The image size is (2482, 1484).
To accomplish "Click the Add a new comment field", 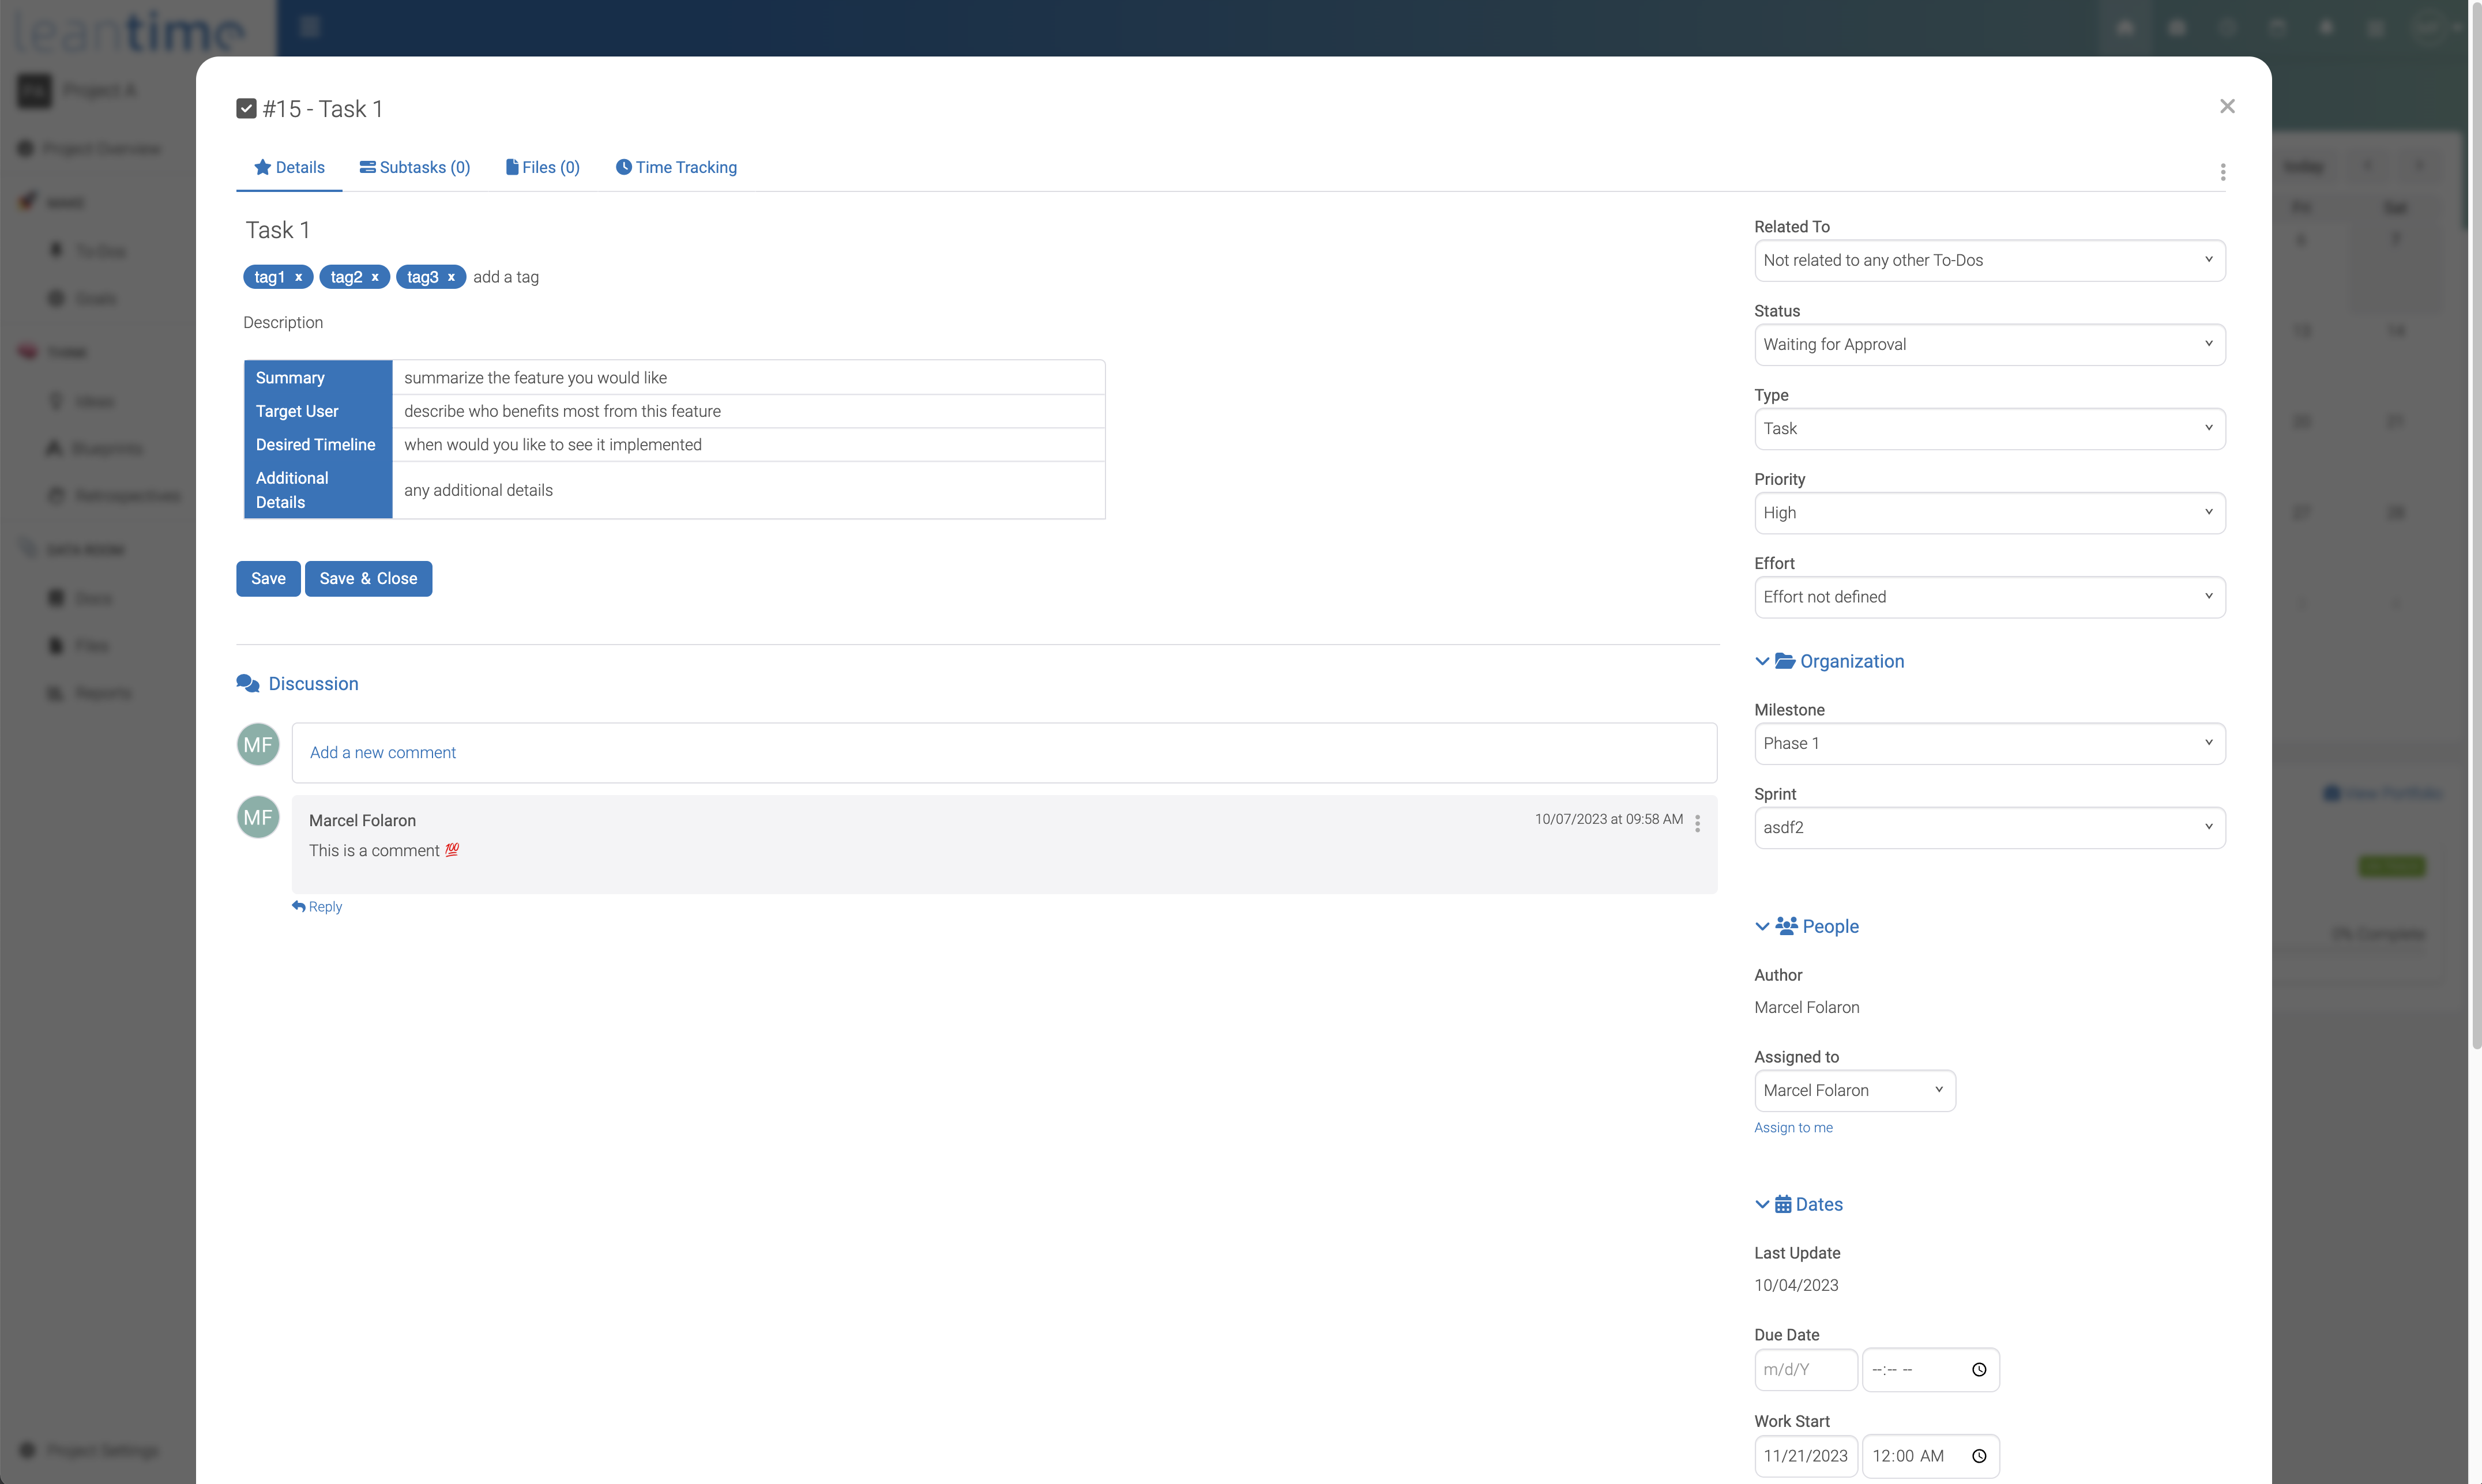I will coord(1004,753).
